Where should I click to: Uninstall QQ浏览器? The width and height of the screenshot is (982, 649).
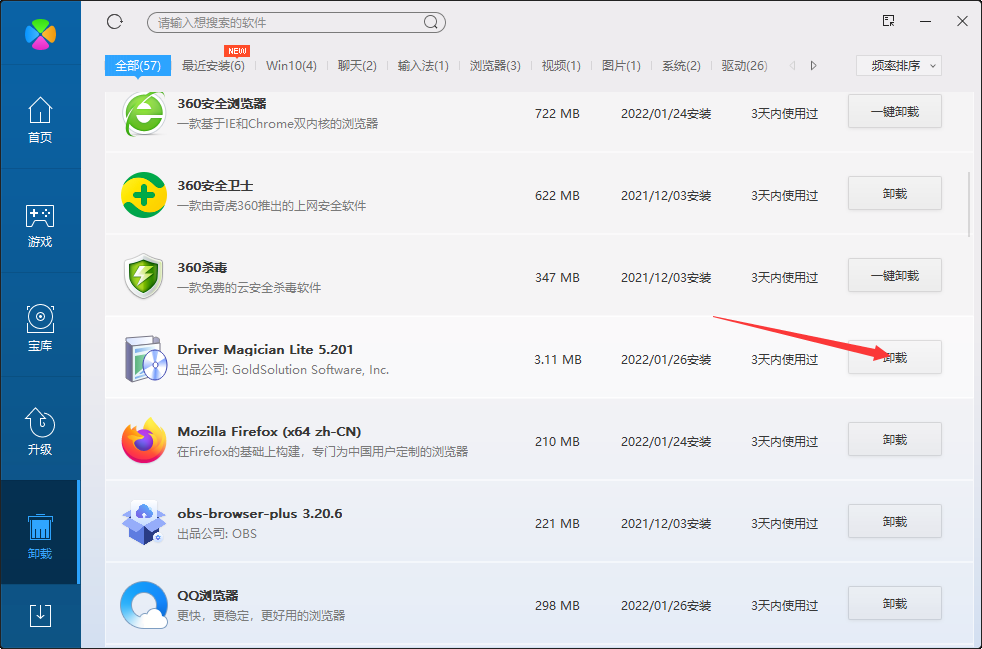click(x=895, y=604)
